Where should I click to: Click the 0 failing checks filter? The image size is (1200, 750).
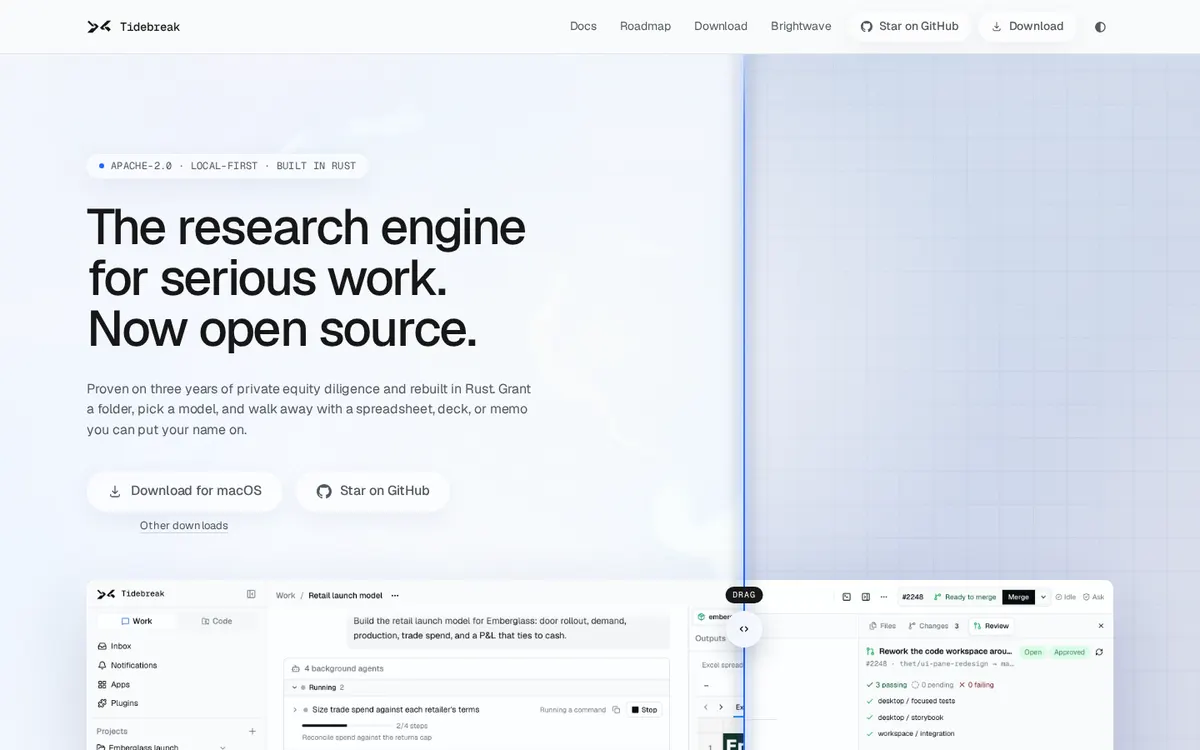pos(977,685)
